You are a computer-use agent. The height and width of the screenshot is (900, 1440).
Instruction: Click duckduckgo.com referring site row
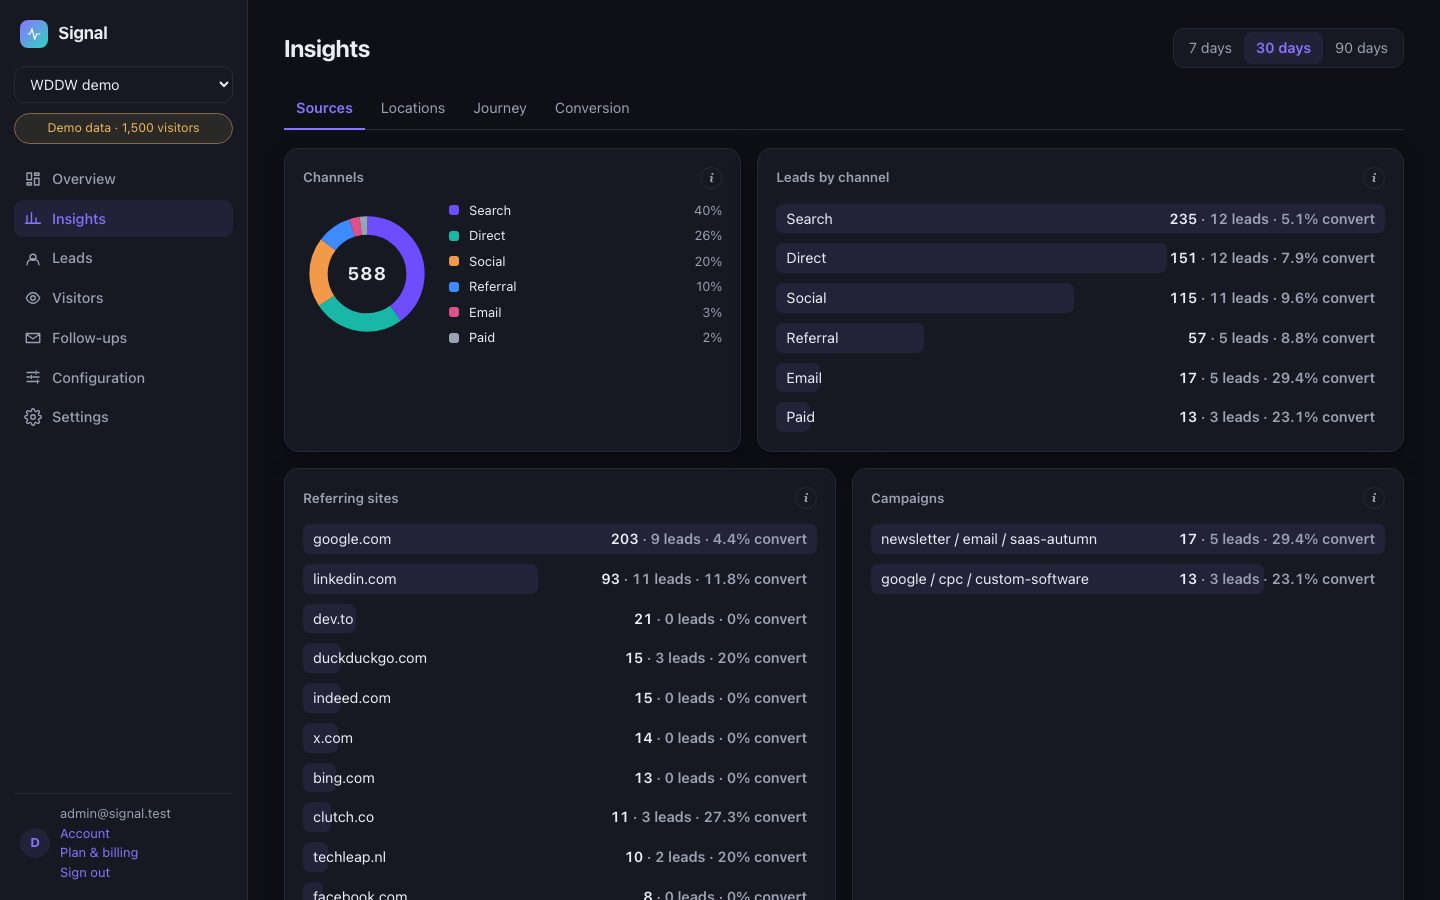560,658
